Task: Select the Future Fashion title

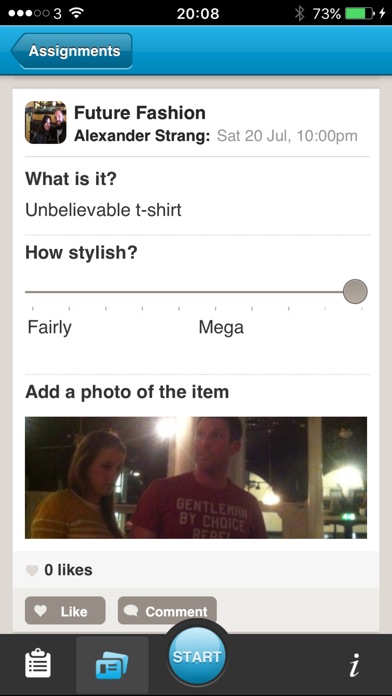Action: 139,113
